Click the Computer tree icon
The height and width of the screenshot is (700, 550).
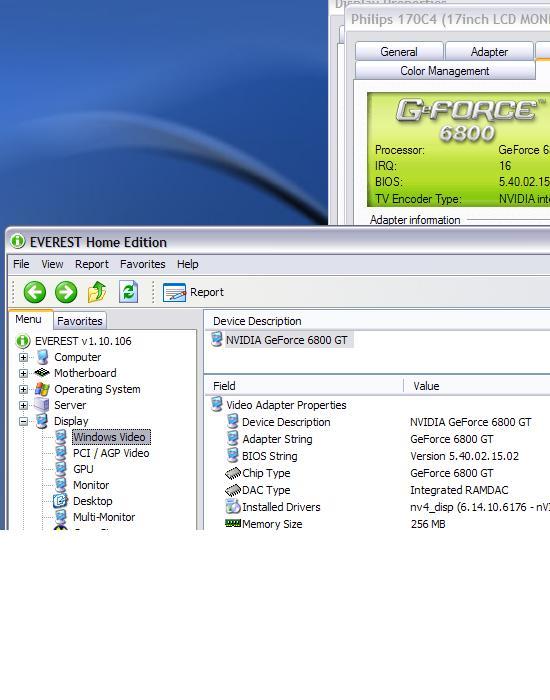[x=42, y=357]
